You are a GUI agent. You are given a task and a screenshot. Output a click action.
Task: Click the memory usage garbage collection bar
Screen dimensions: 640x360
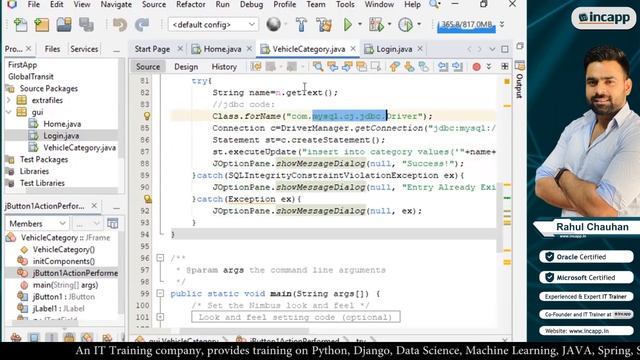pos(467,25)
